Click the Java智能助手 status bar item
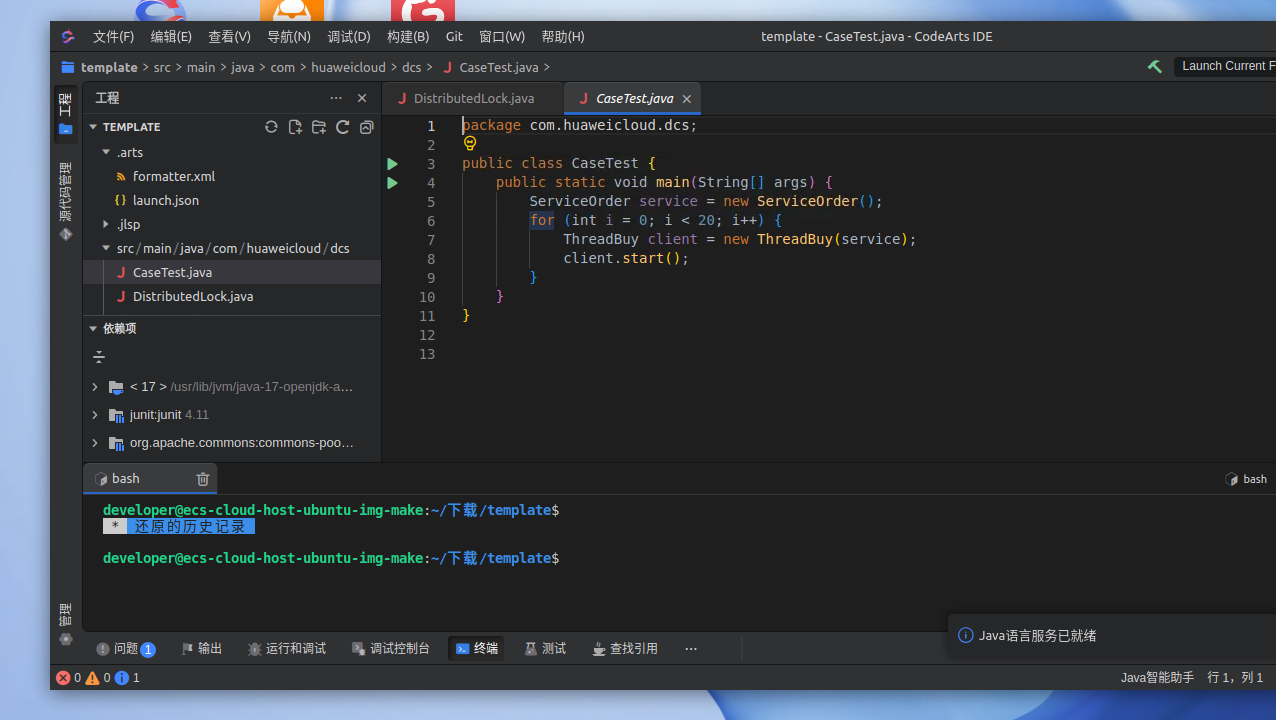Viewport: 1276px width, 720px height. pyautogui.click(x=1157, y=677)
